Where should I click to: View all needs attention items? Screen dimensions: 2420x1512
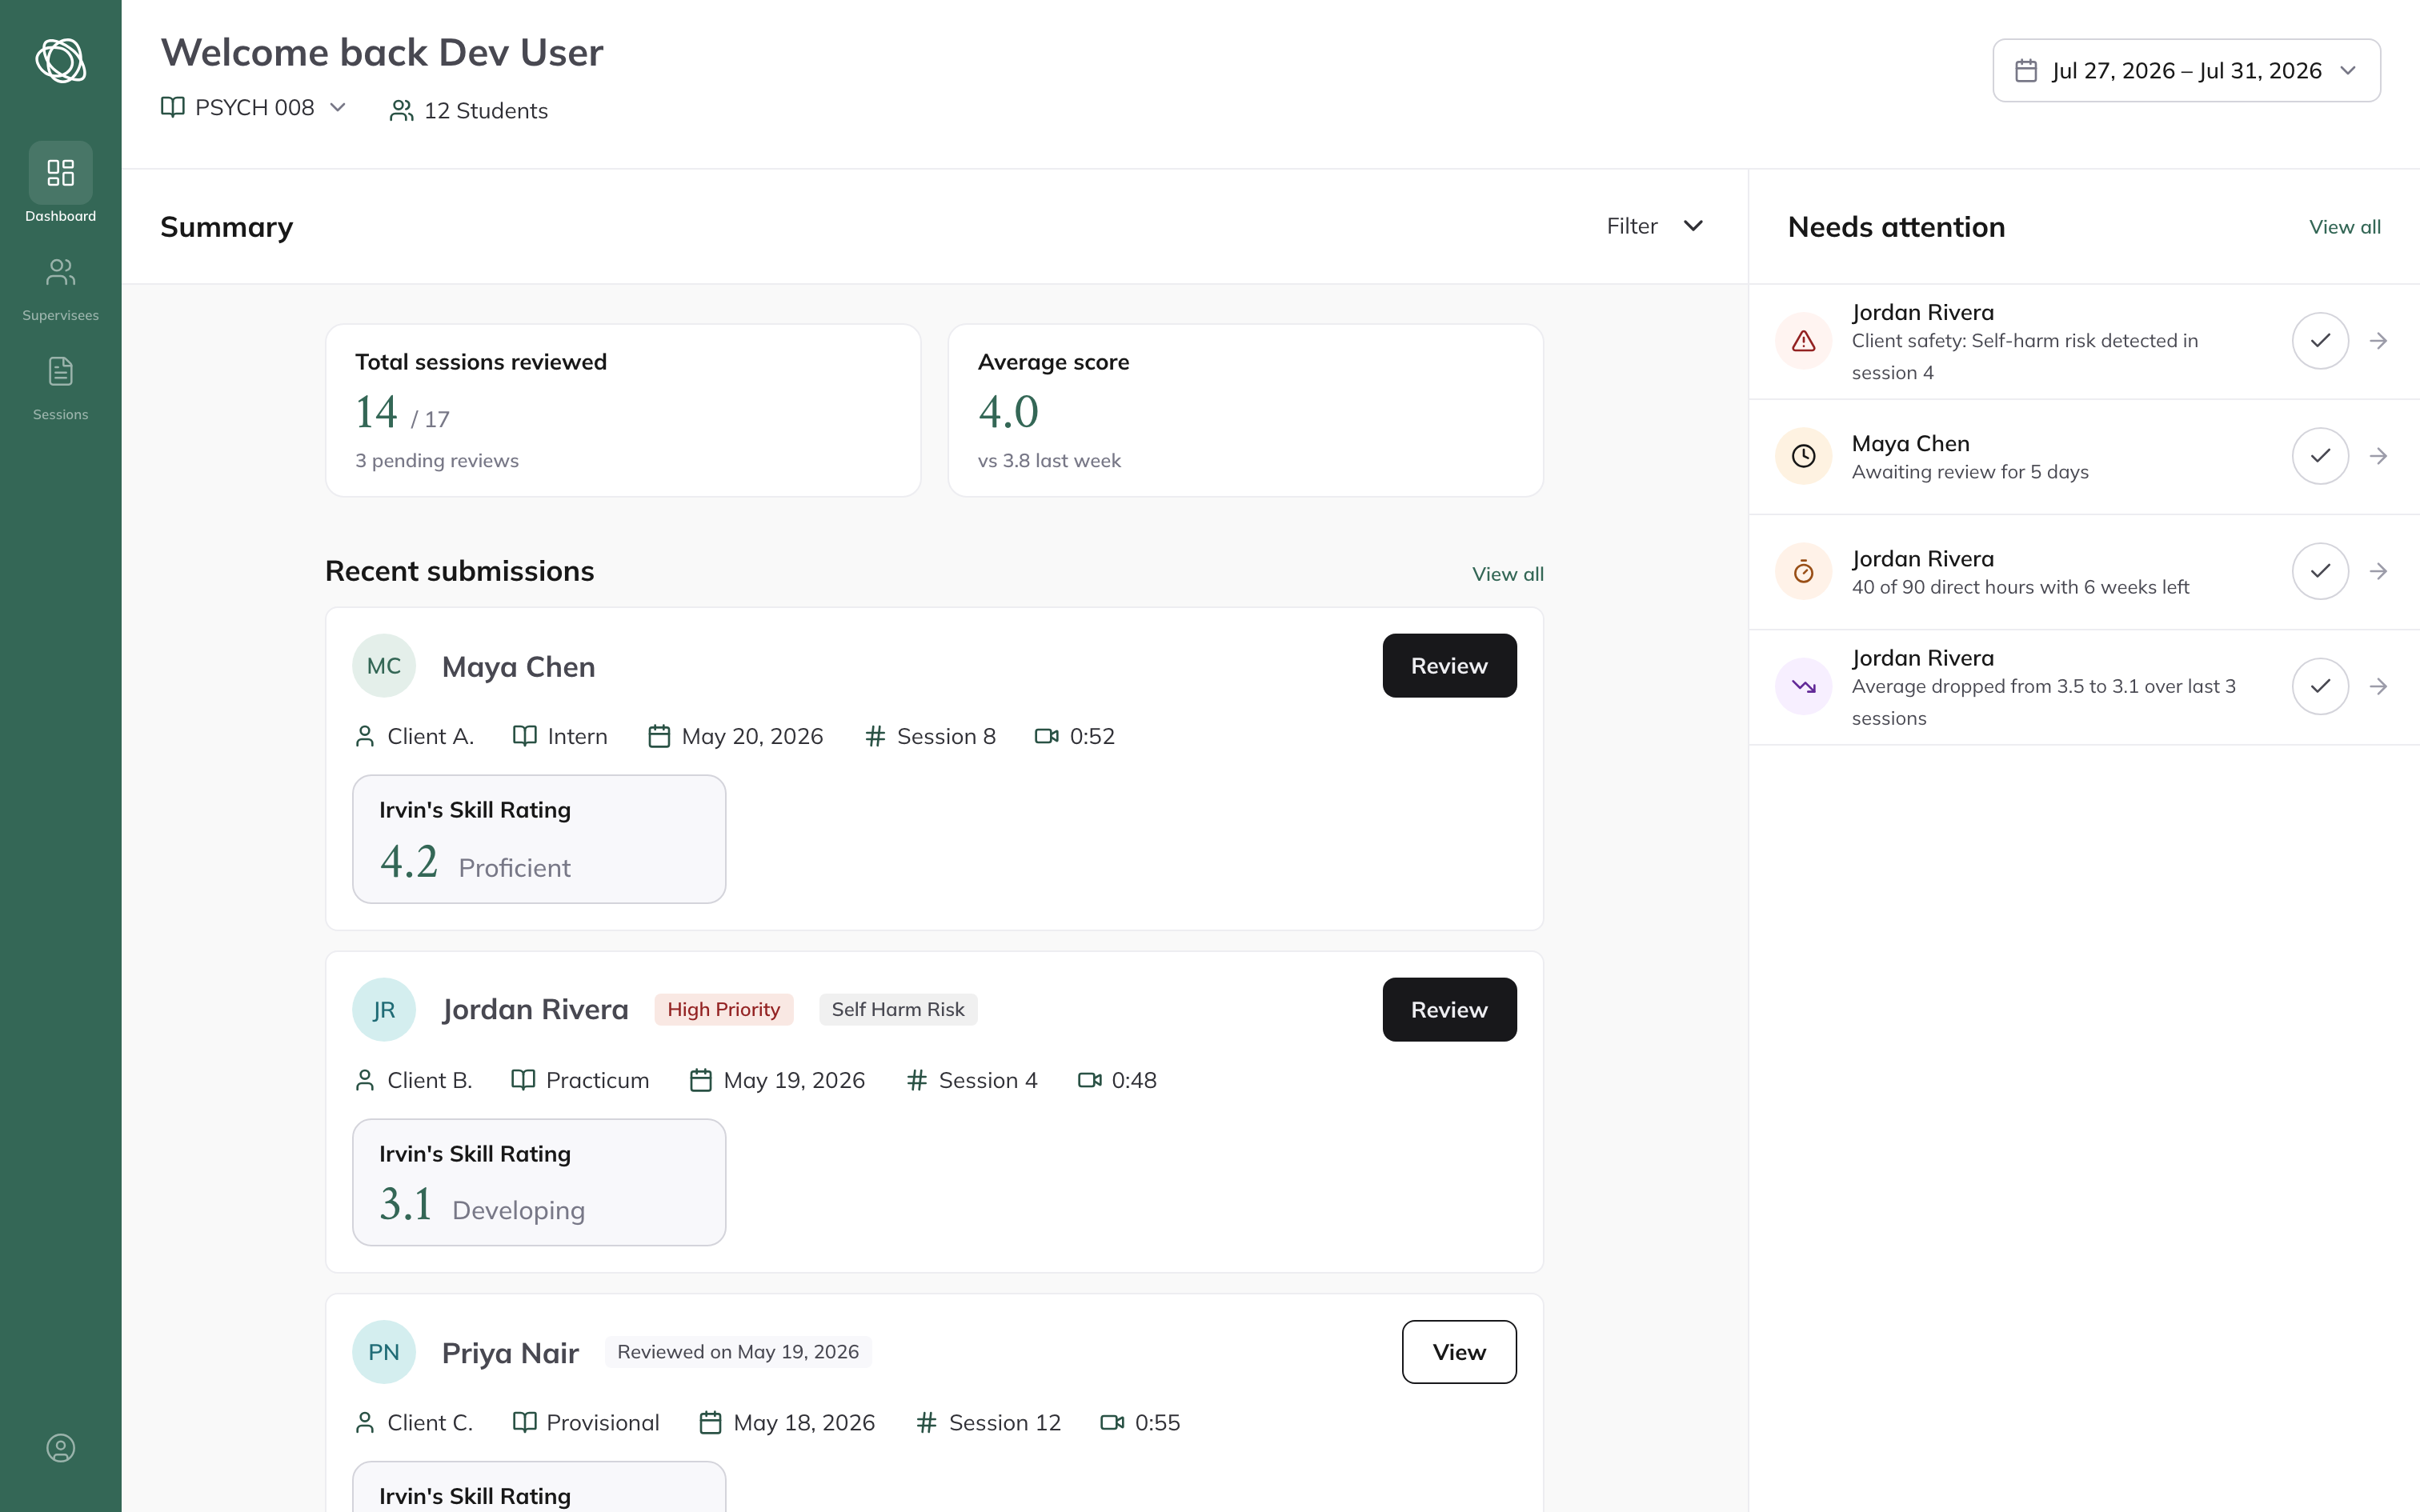[2344, 227]
